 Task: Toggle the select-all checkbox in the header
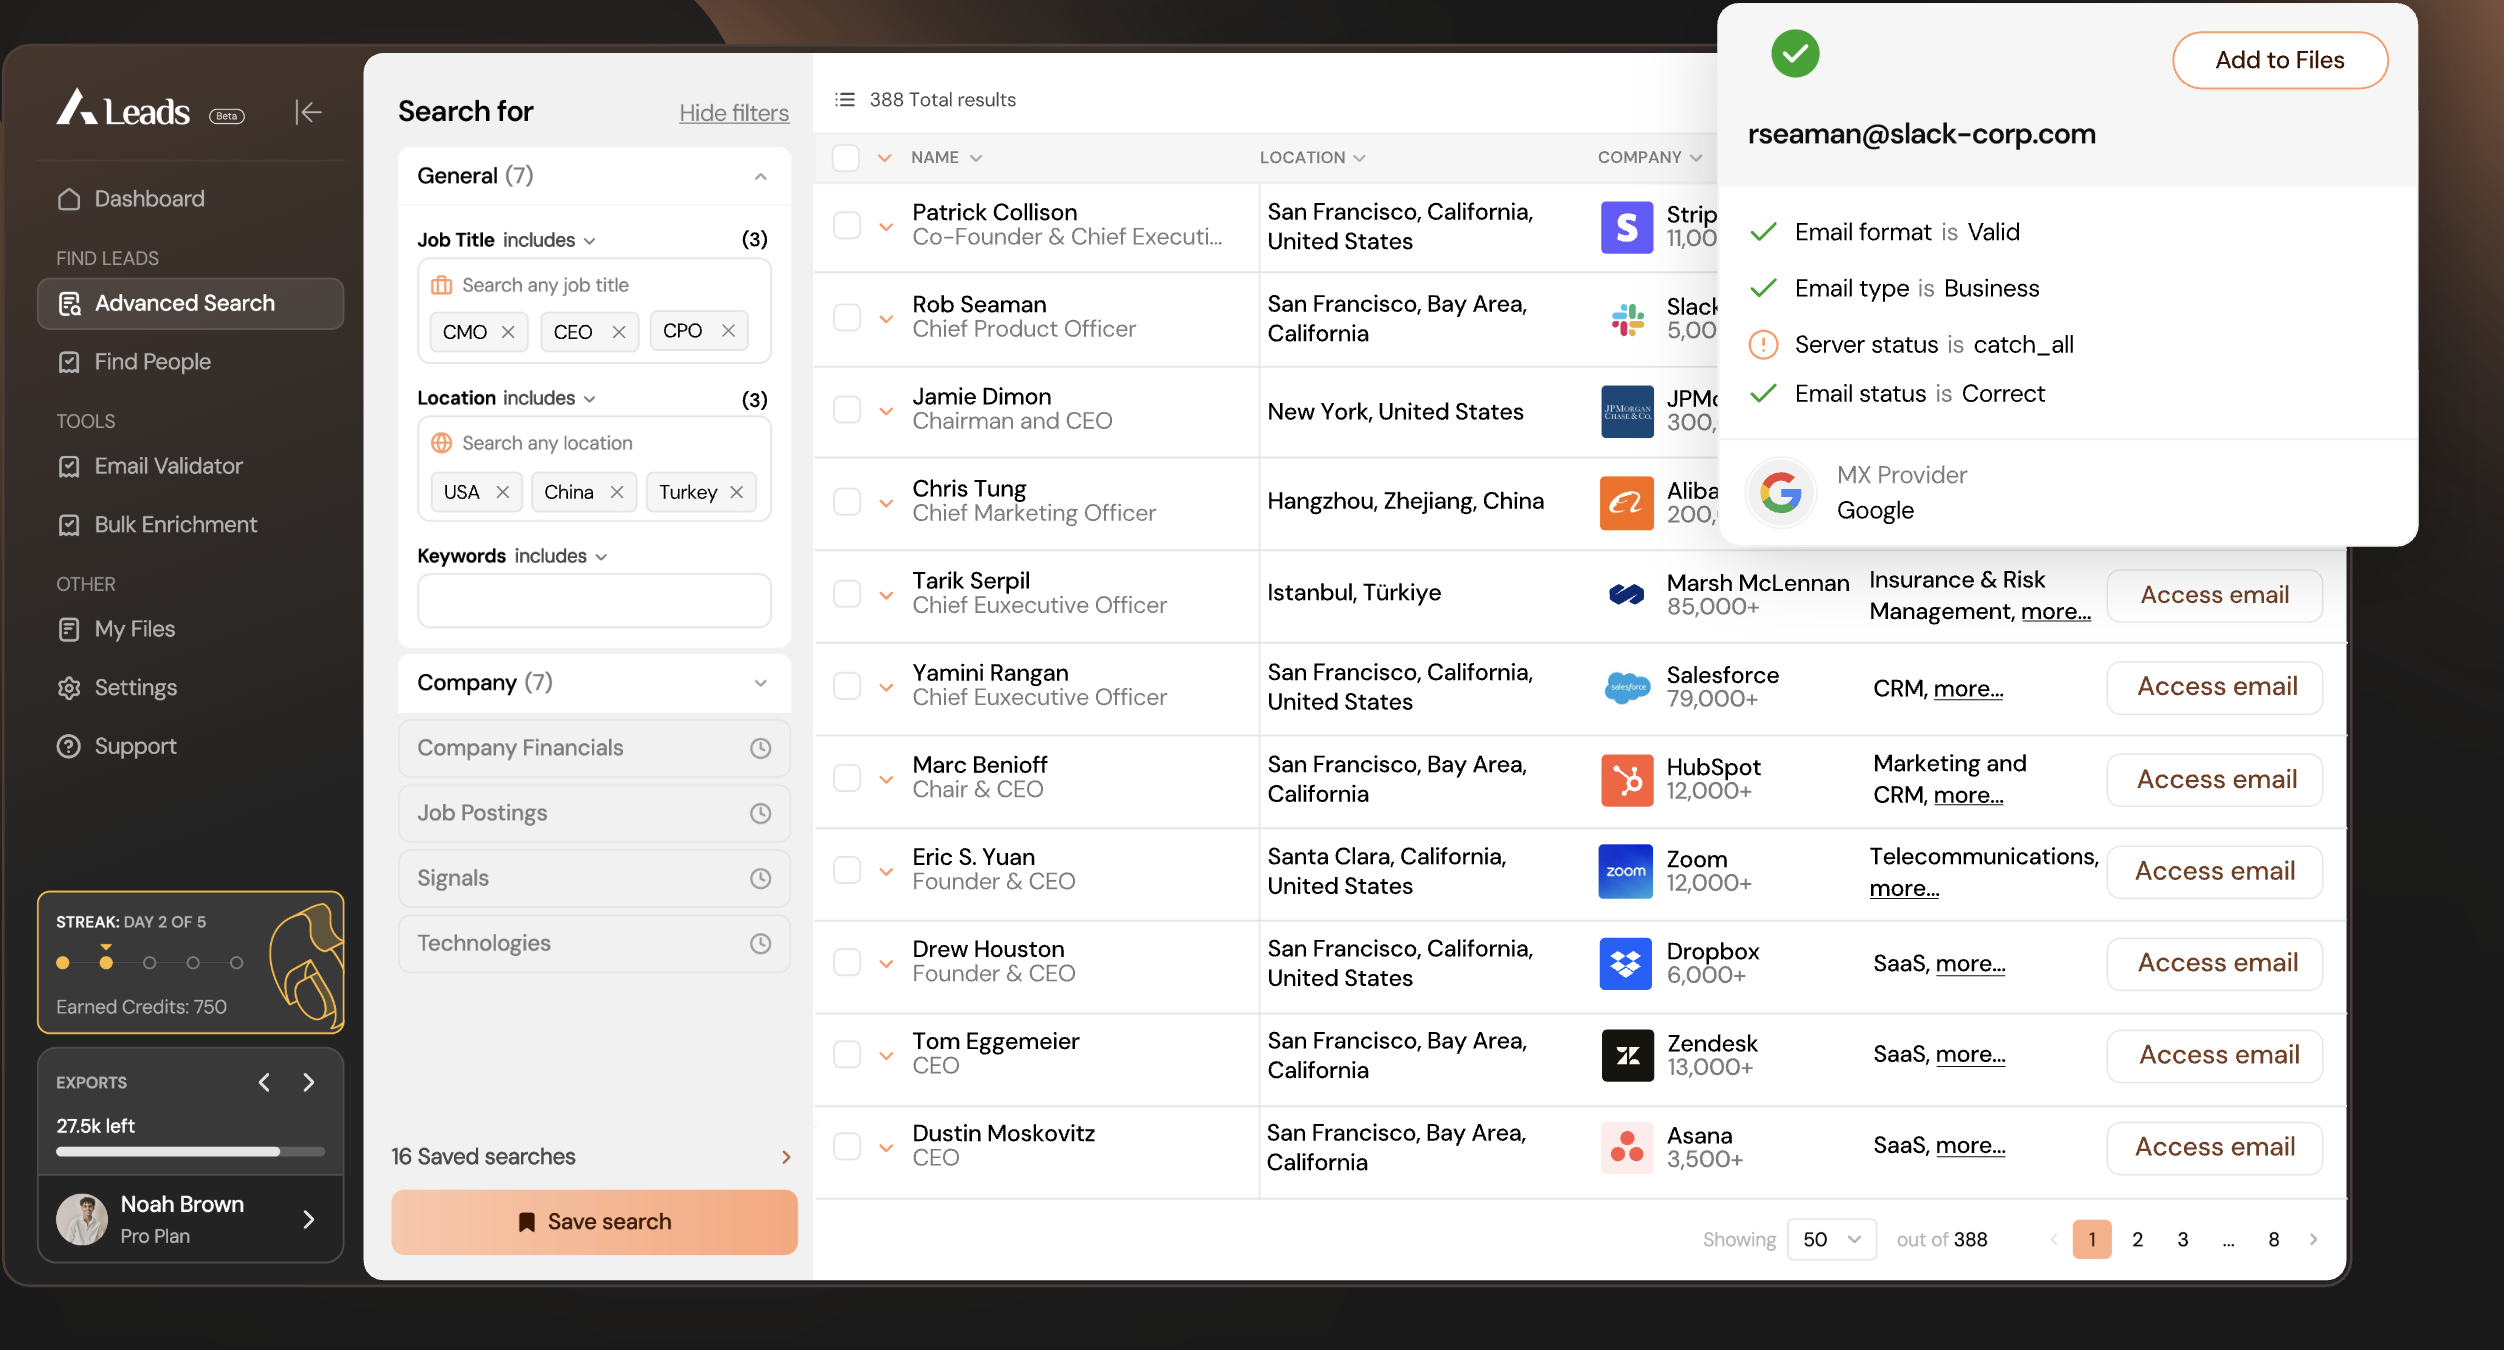point(846,158)
